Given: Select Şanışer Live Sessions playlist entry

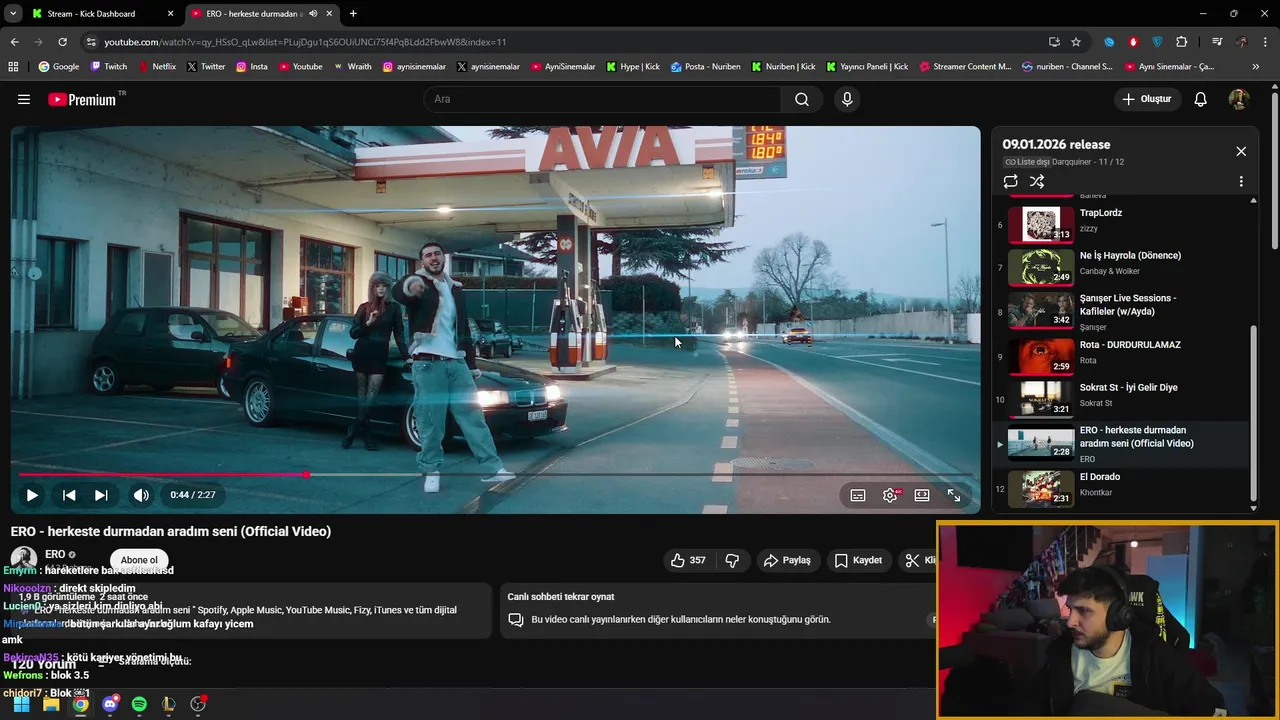Looking at the screenshot, I should coord(1120,310).
